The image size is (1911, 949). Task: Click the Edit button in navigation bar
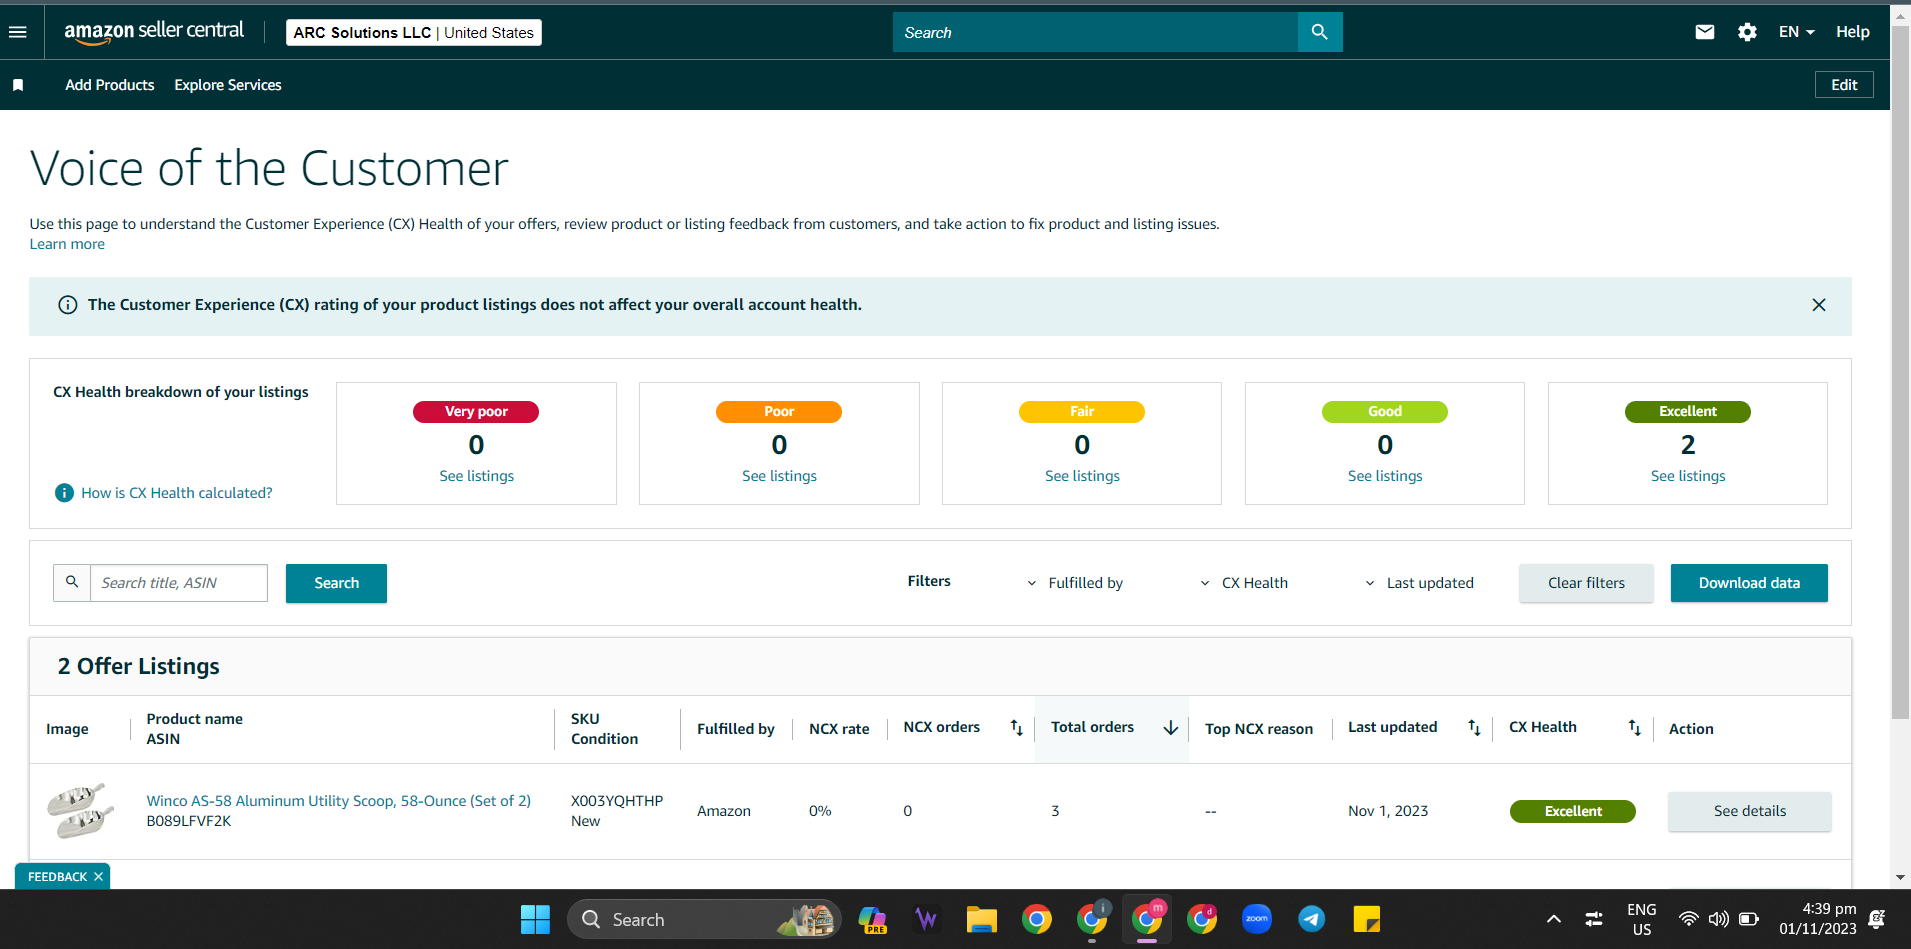tap(1844, 85)
